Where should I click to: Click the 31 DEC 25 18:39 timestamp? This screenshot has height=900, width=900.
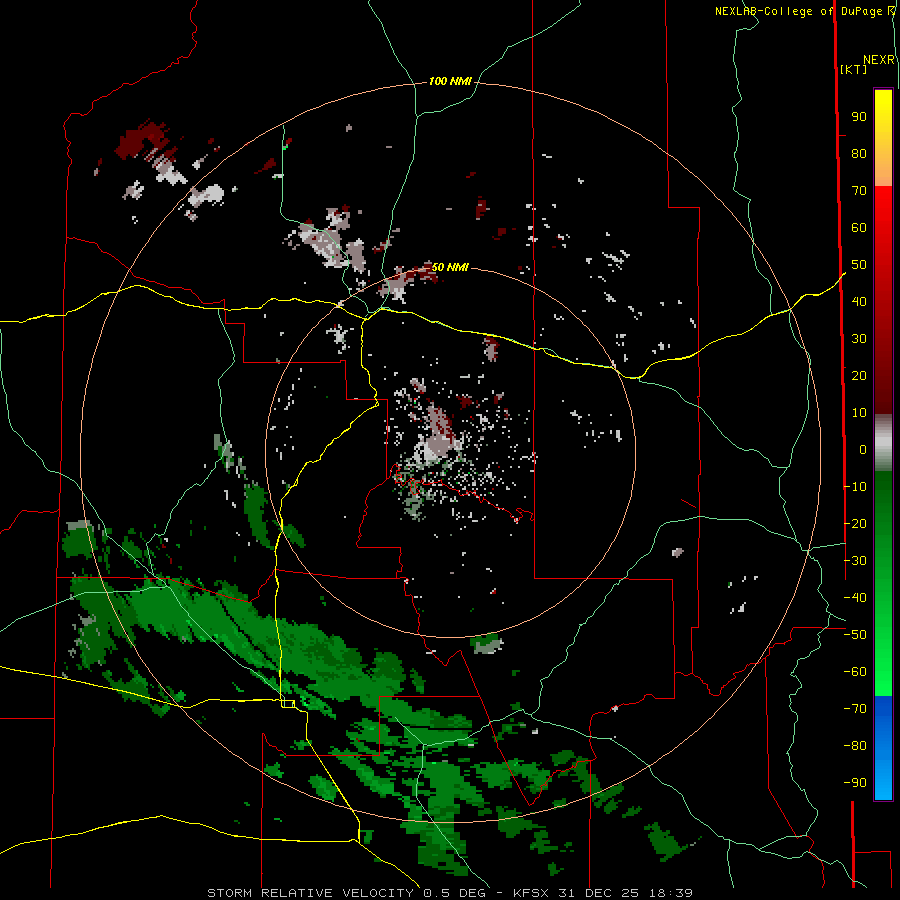click(626, 893)
